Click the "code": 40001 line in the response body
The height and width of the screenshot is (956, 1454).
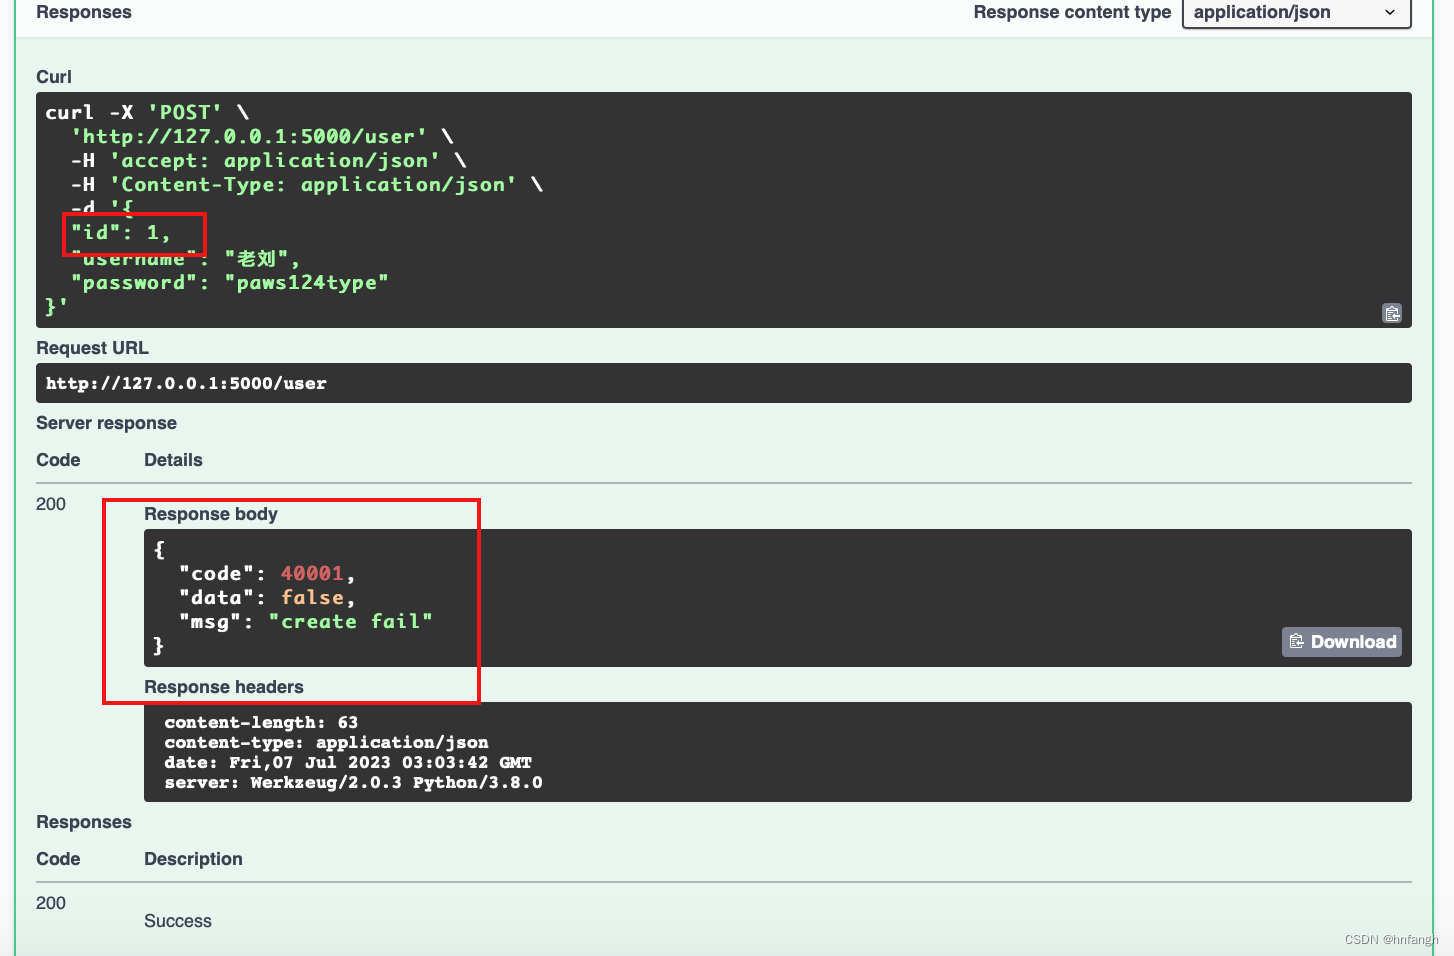click(x=267, y=573)
